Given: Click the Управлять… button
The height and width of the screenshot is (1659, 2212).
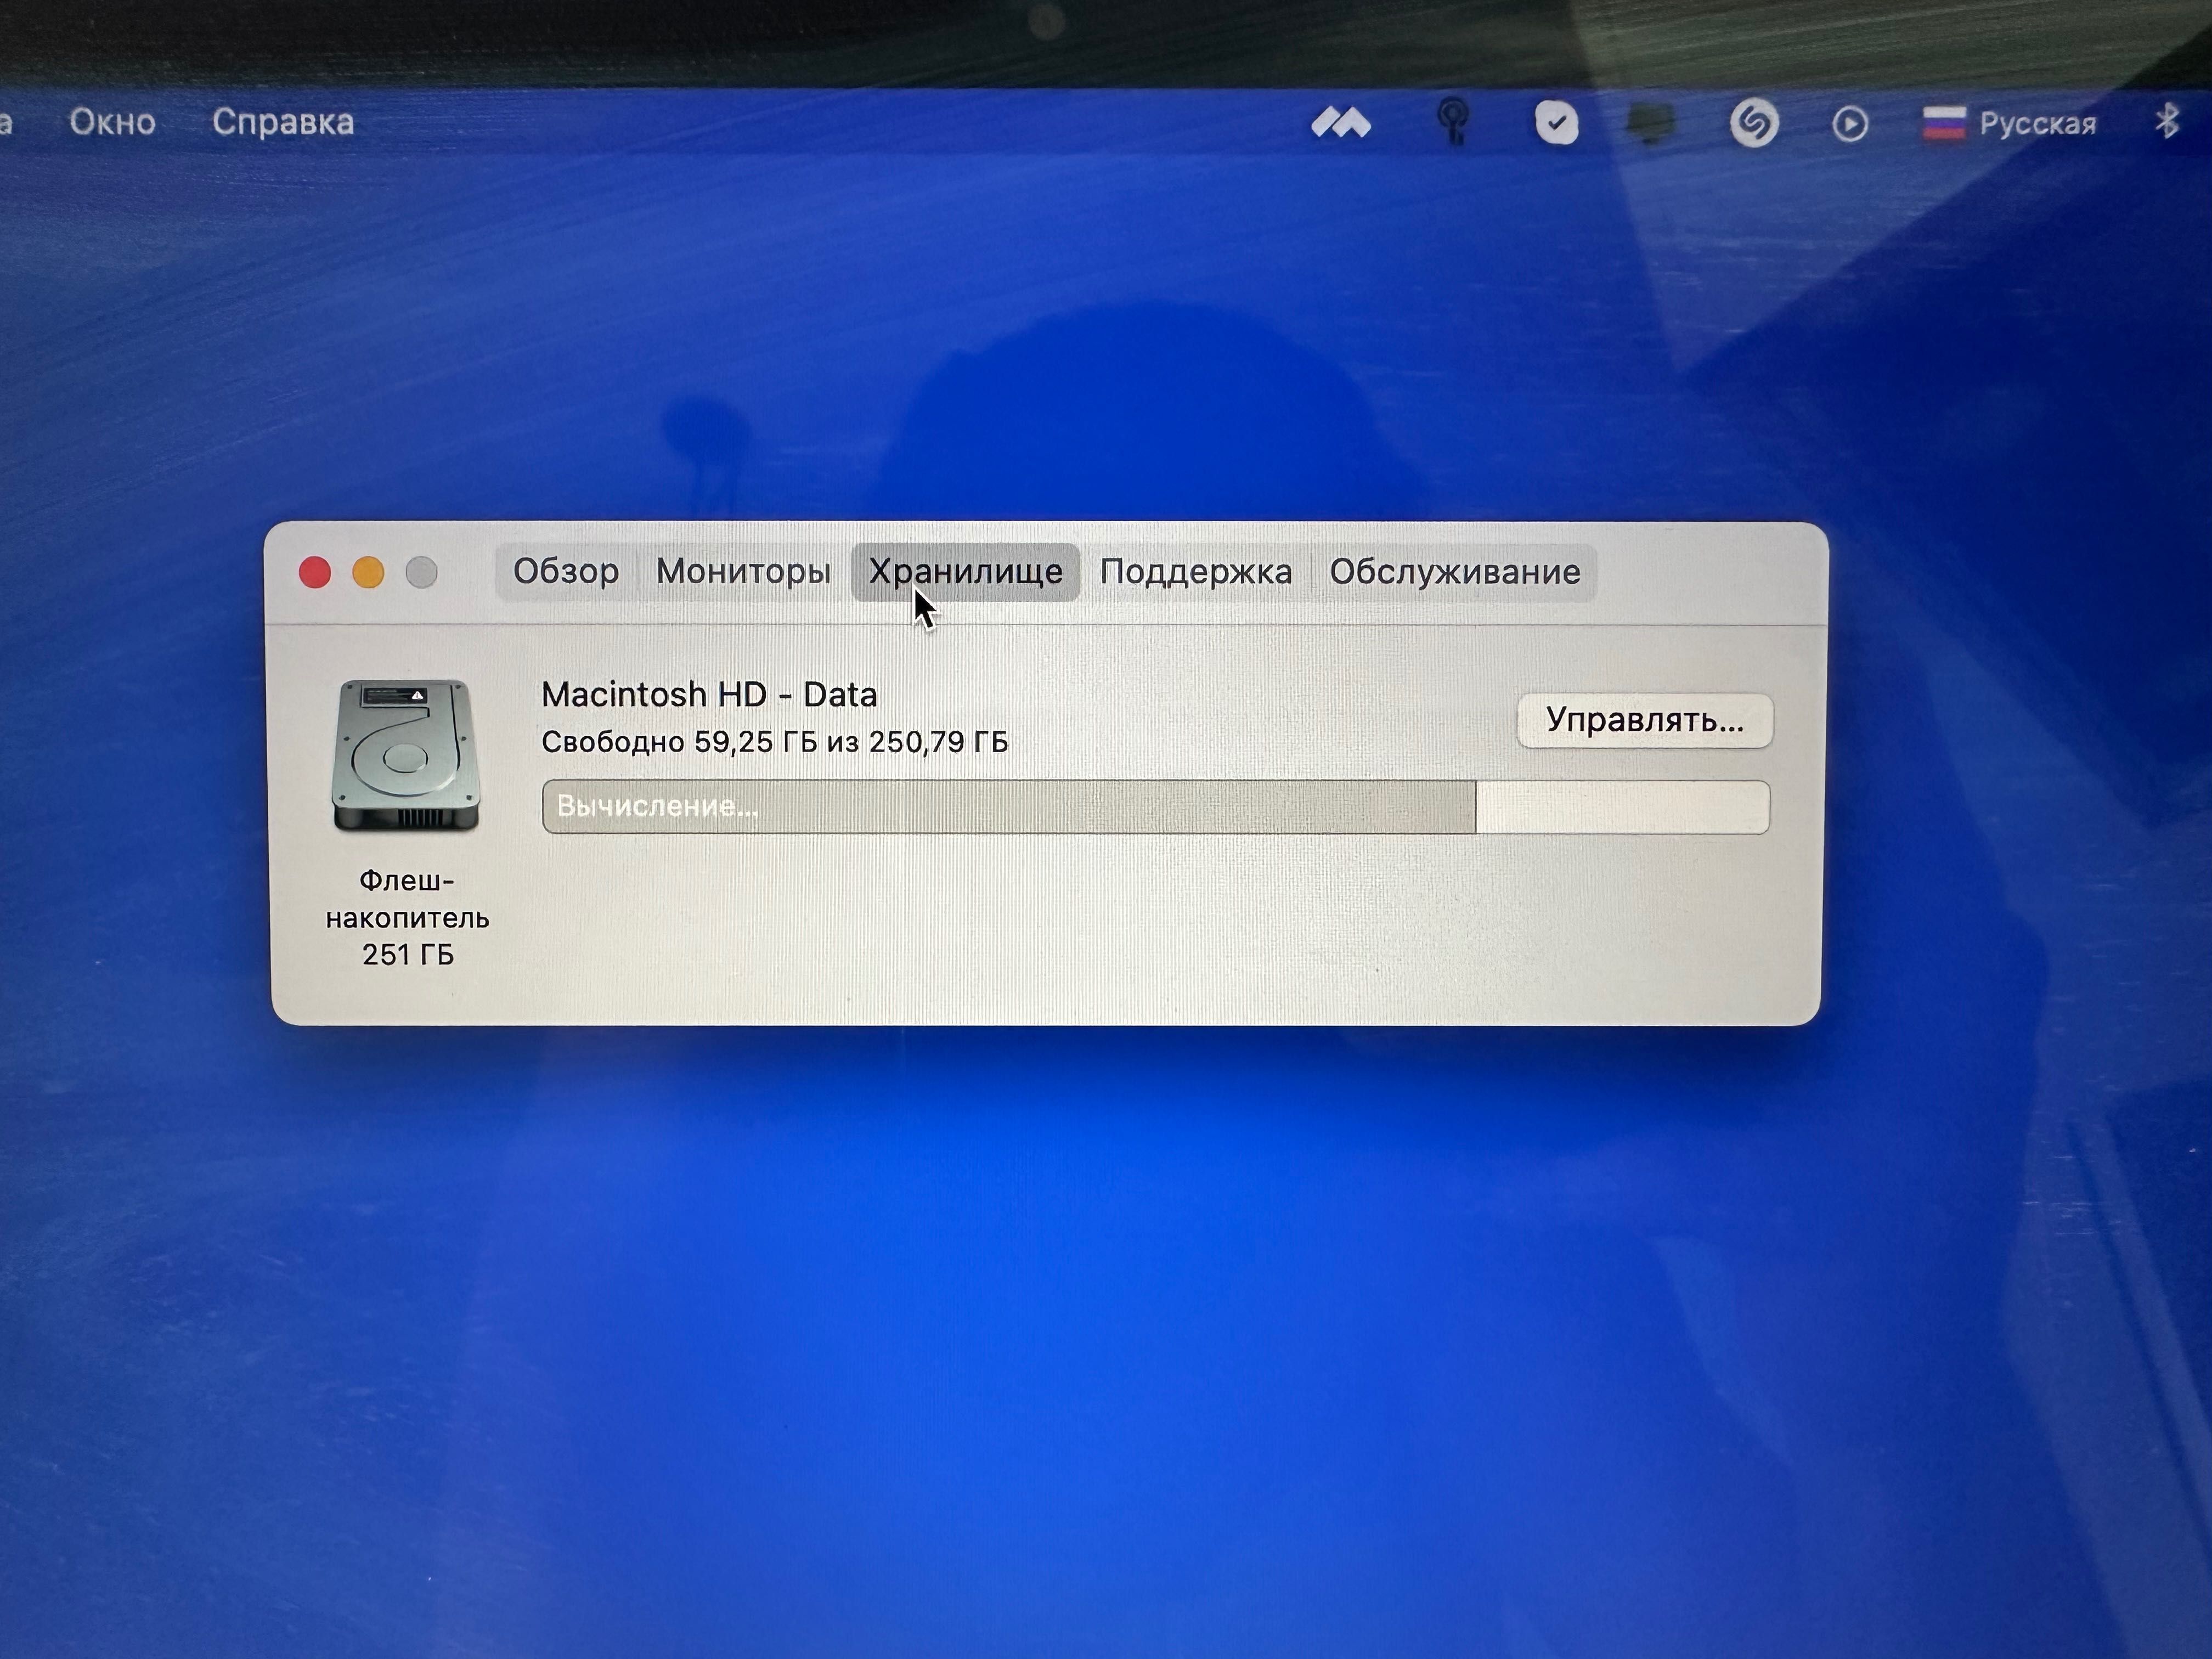Looking at the screenshot, I should click(1645, 720).
